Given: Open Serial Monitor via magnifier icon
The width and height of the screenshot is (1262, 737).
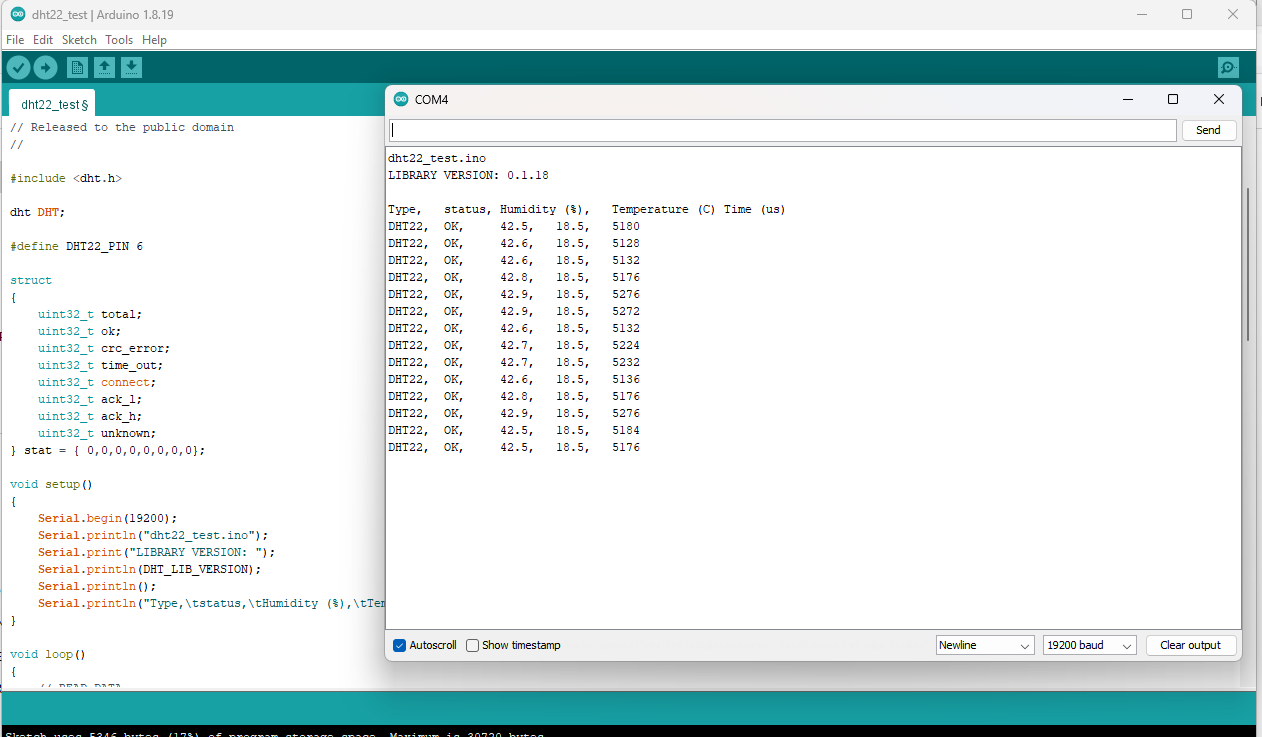Looking at the screenshot, I should 1228,67.
